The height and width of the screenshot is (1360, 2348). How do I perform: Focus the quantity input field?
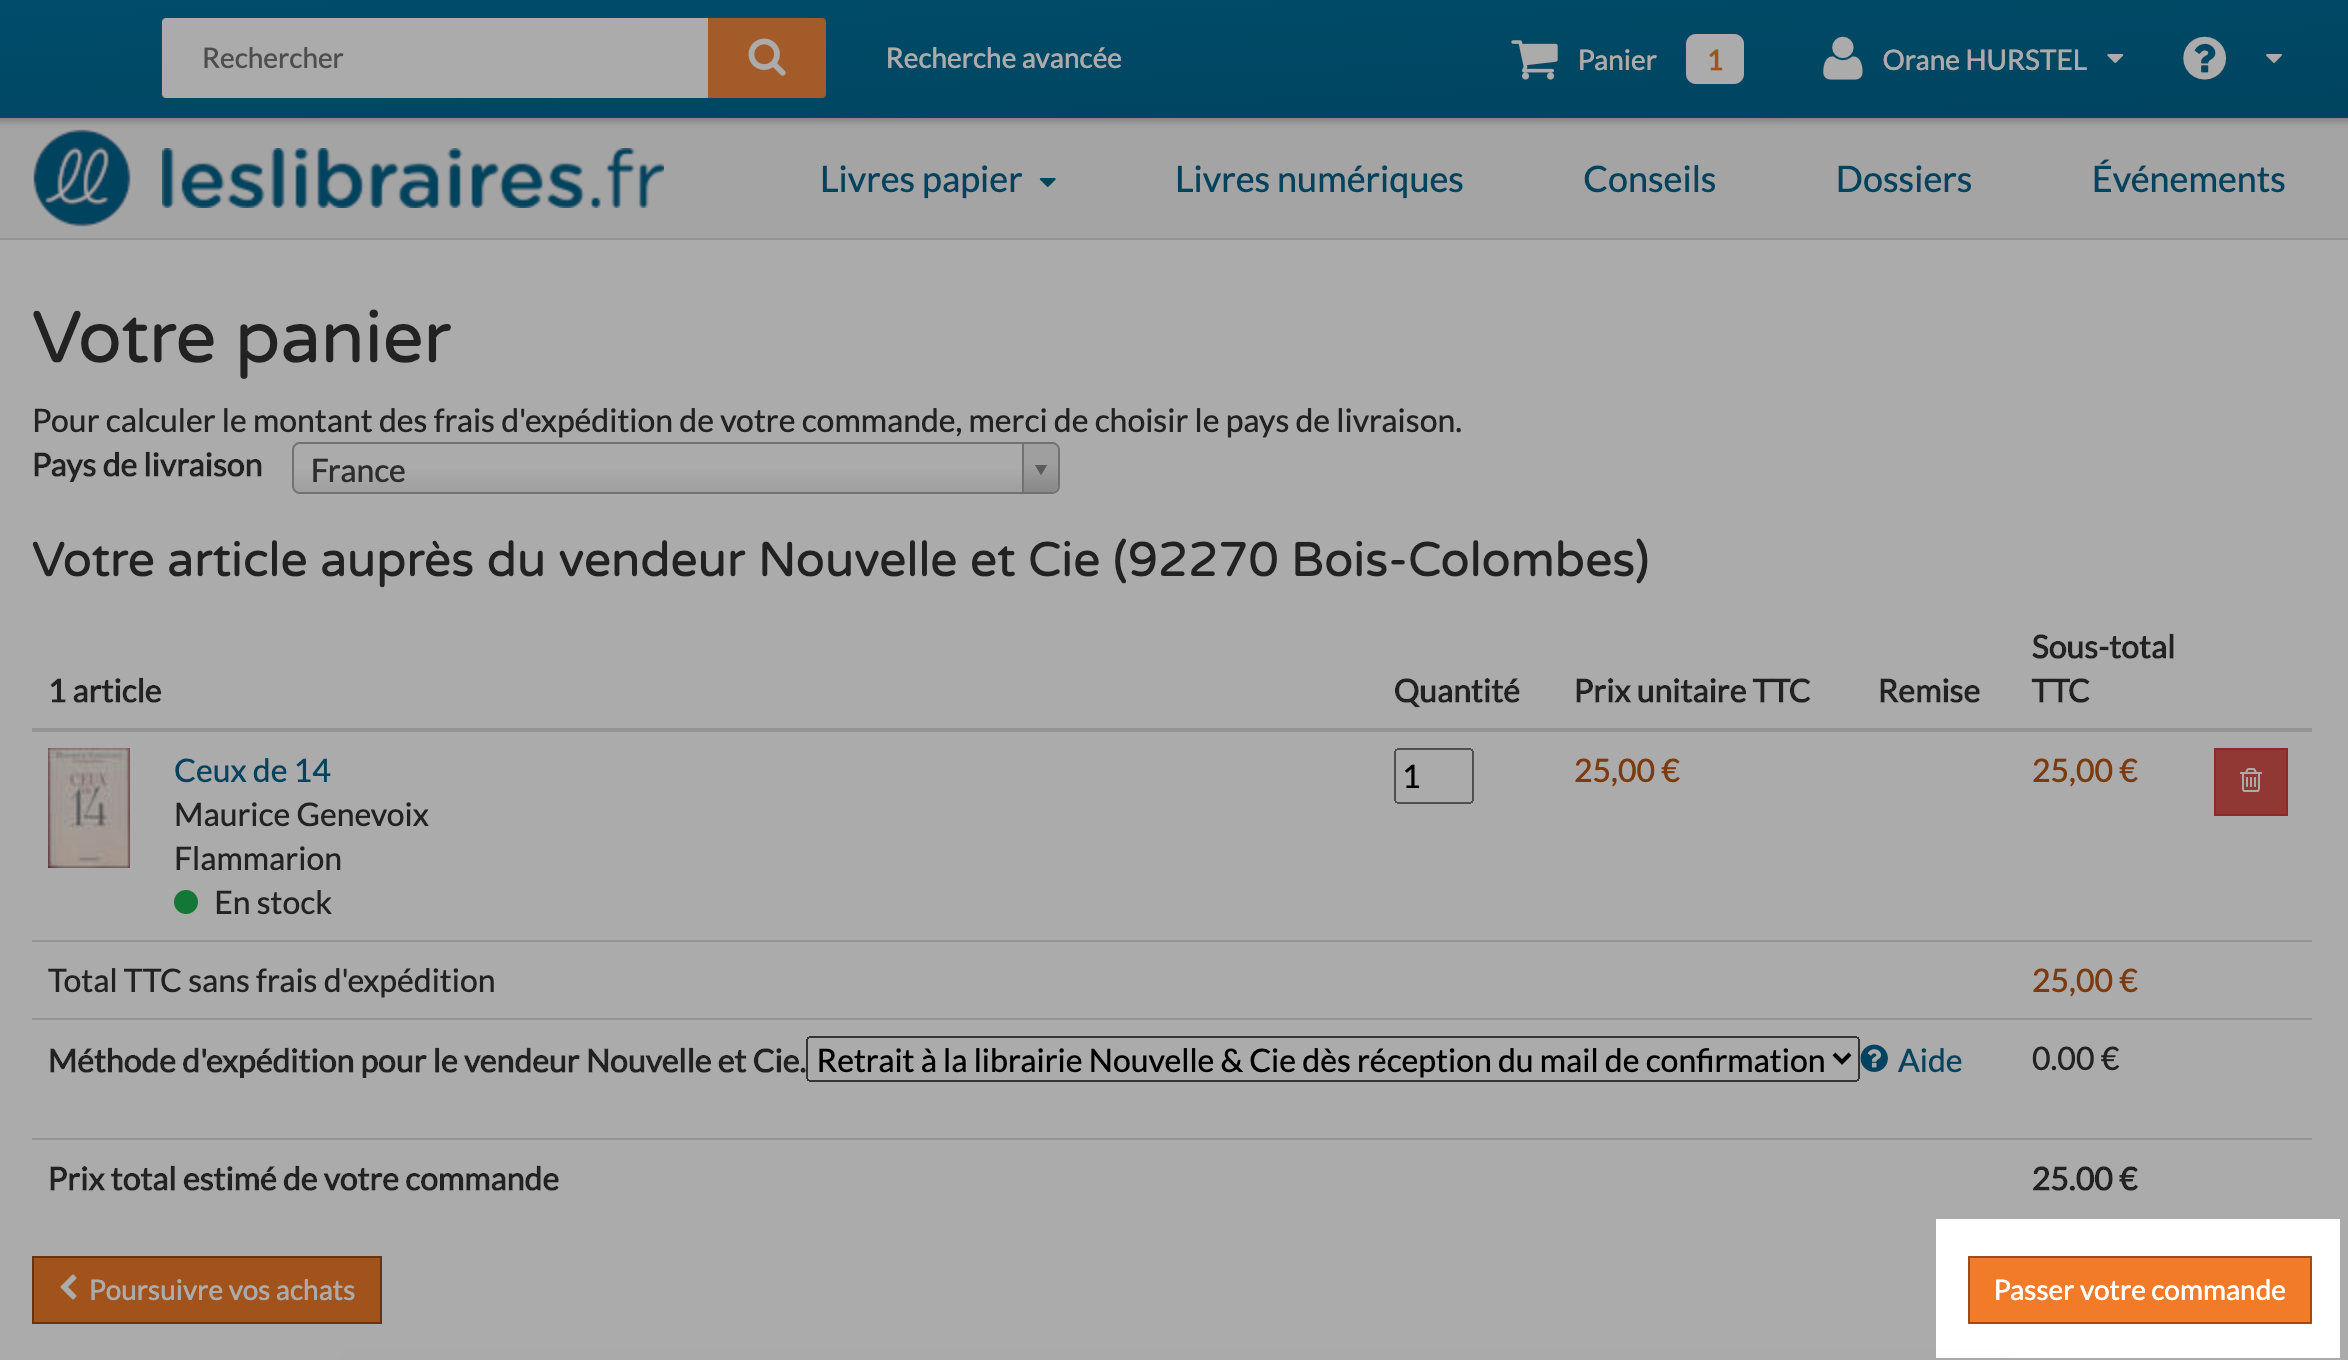[x=1433, y=776]
